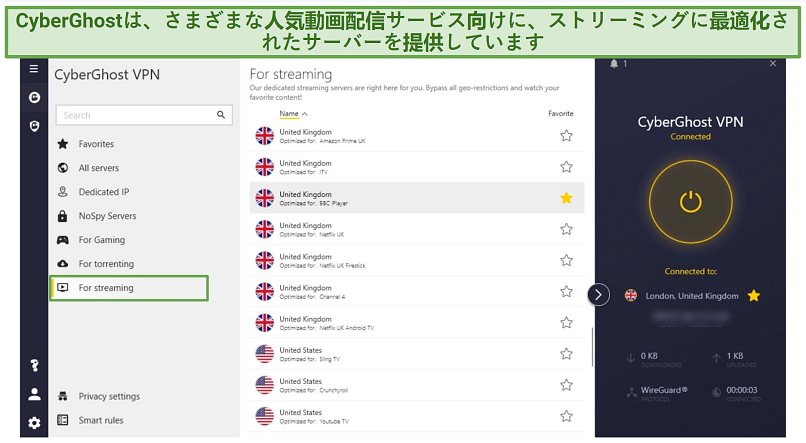This screenshot has width=806, height=443.
Task: Favorite the Crunchyroll server
Action: click(566, 385)
